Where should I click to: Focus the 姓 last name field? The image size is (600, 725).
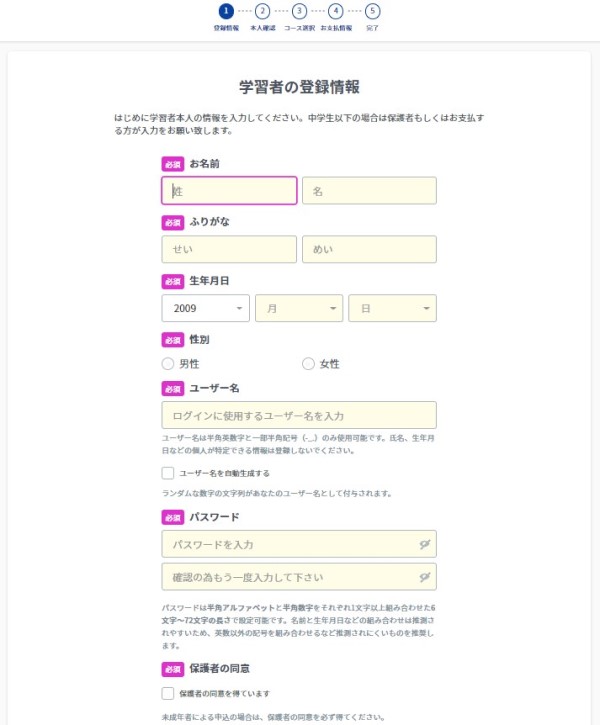click(229, 190)
